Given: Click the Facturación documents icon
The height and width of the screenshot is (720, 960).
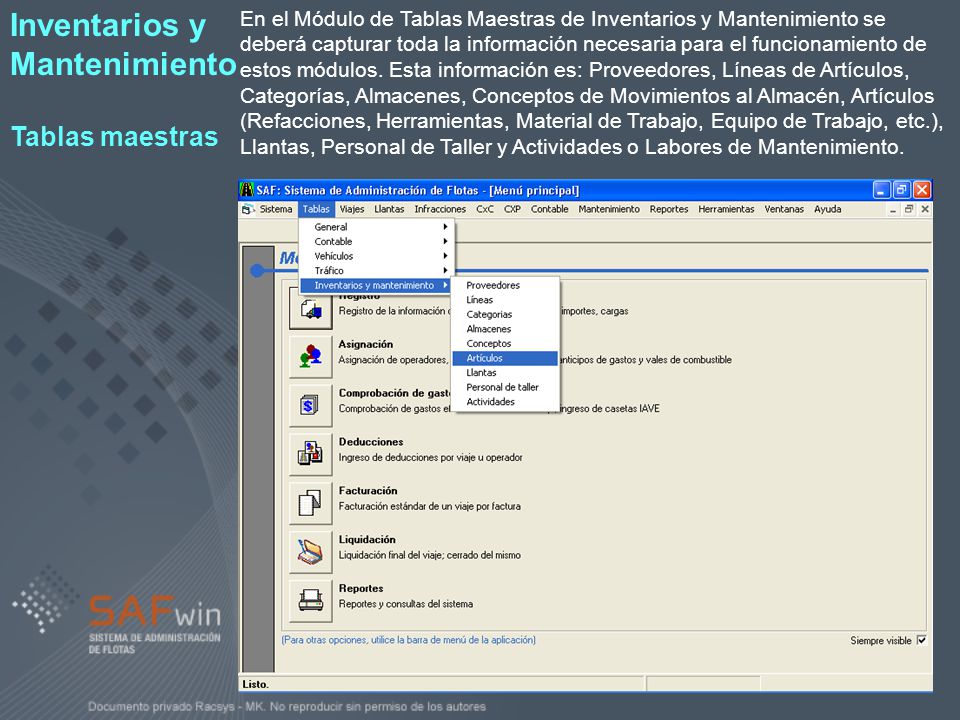Looking at the screenshot, I should pyautogui.click(x=310, y=503).
